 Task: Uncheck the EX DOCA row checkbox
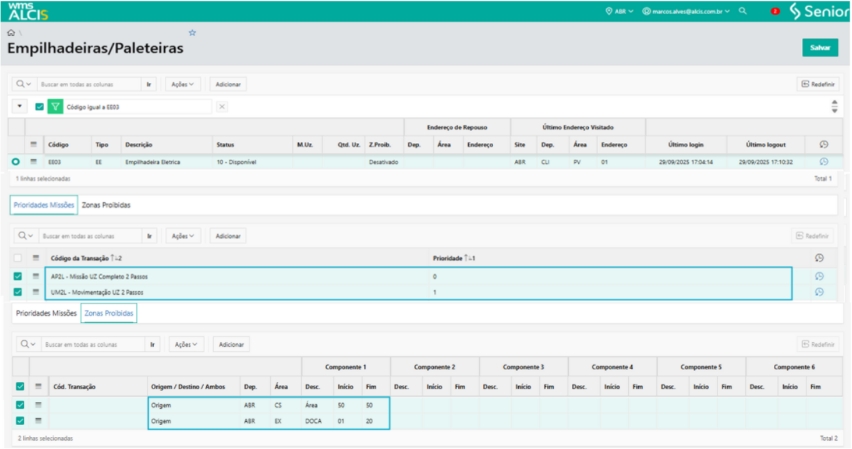click(x=20, y=421)
